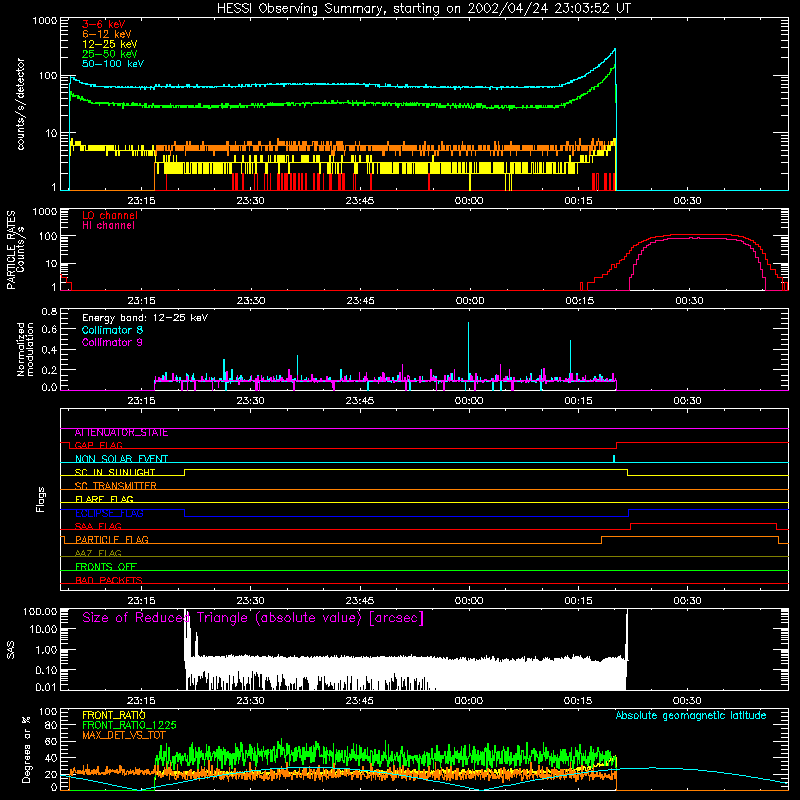Select the yellow 12-25 keV legend label
Viewport: 800px width, 800px height.
(x=110, y=44)
